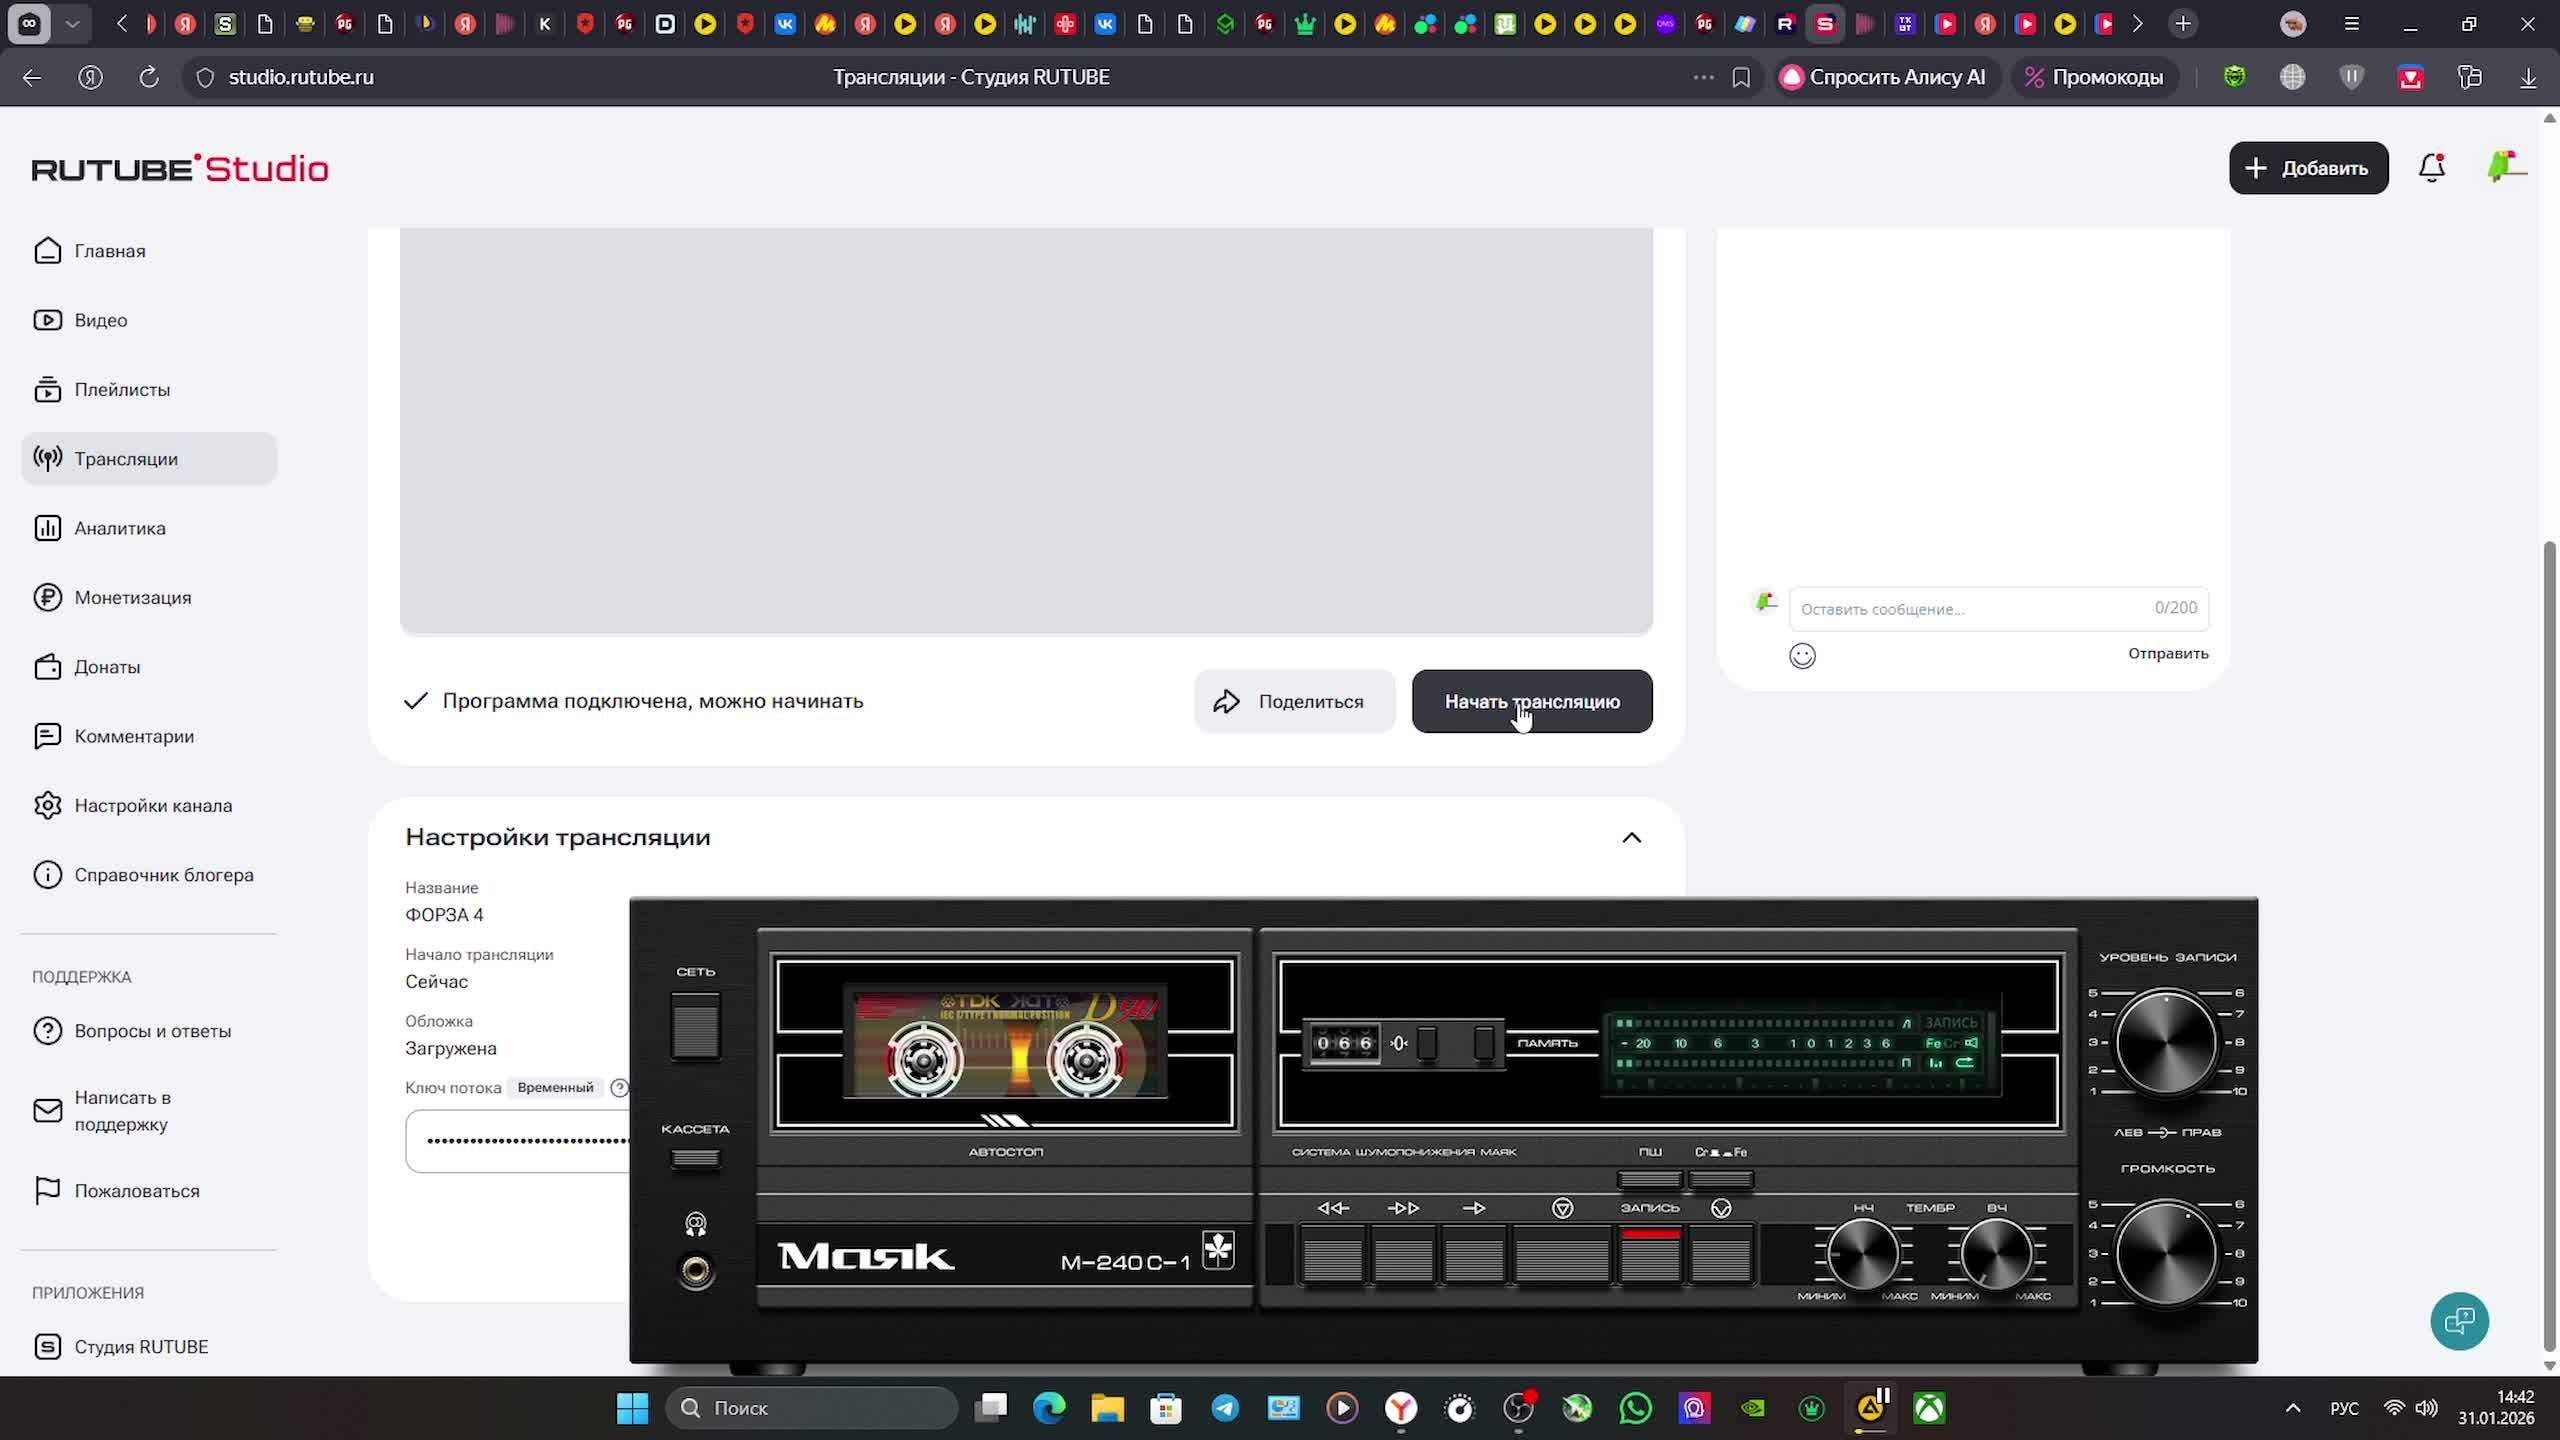Open Монетизация in the sidebar menu

tap(132, 598)
